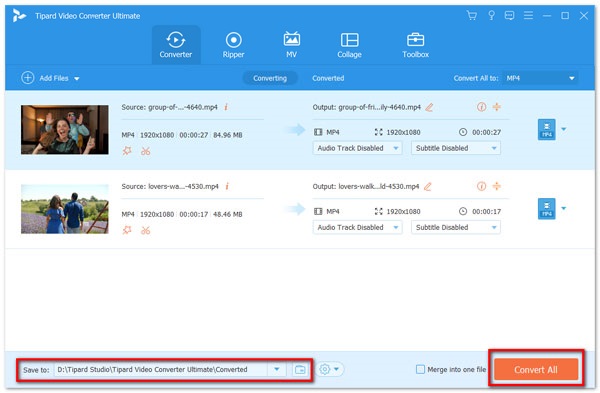600x393 pixels.
Task: Click the Convert All button
Action: coord(536,369)
